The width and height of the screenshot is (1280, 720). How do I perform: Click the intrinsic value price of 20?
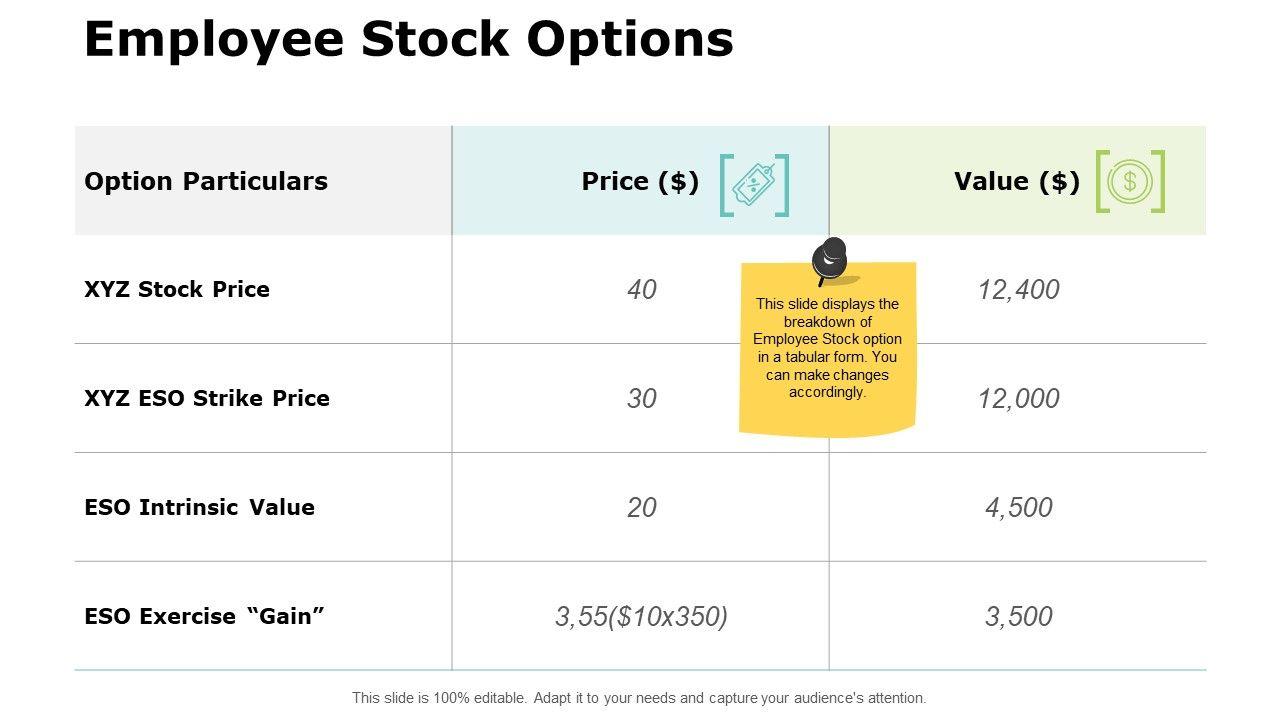click(x=642, y=507)
